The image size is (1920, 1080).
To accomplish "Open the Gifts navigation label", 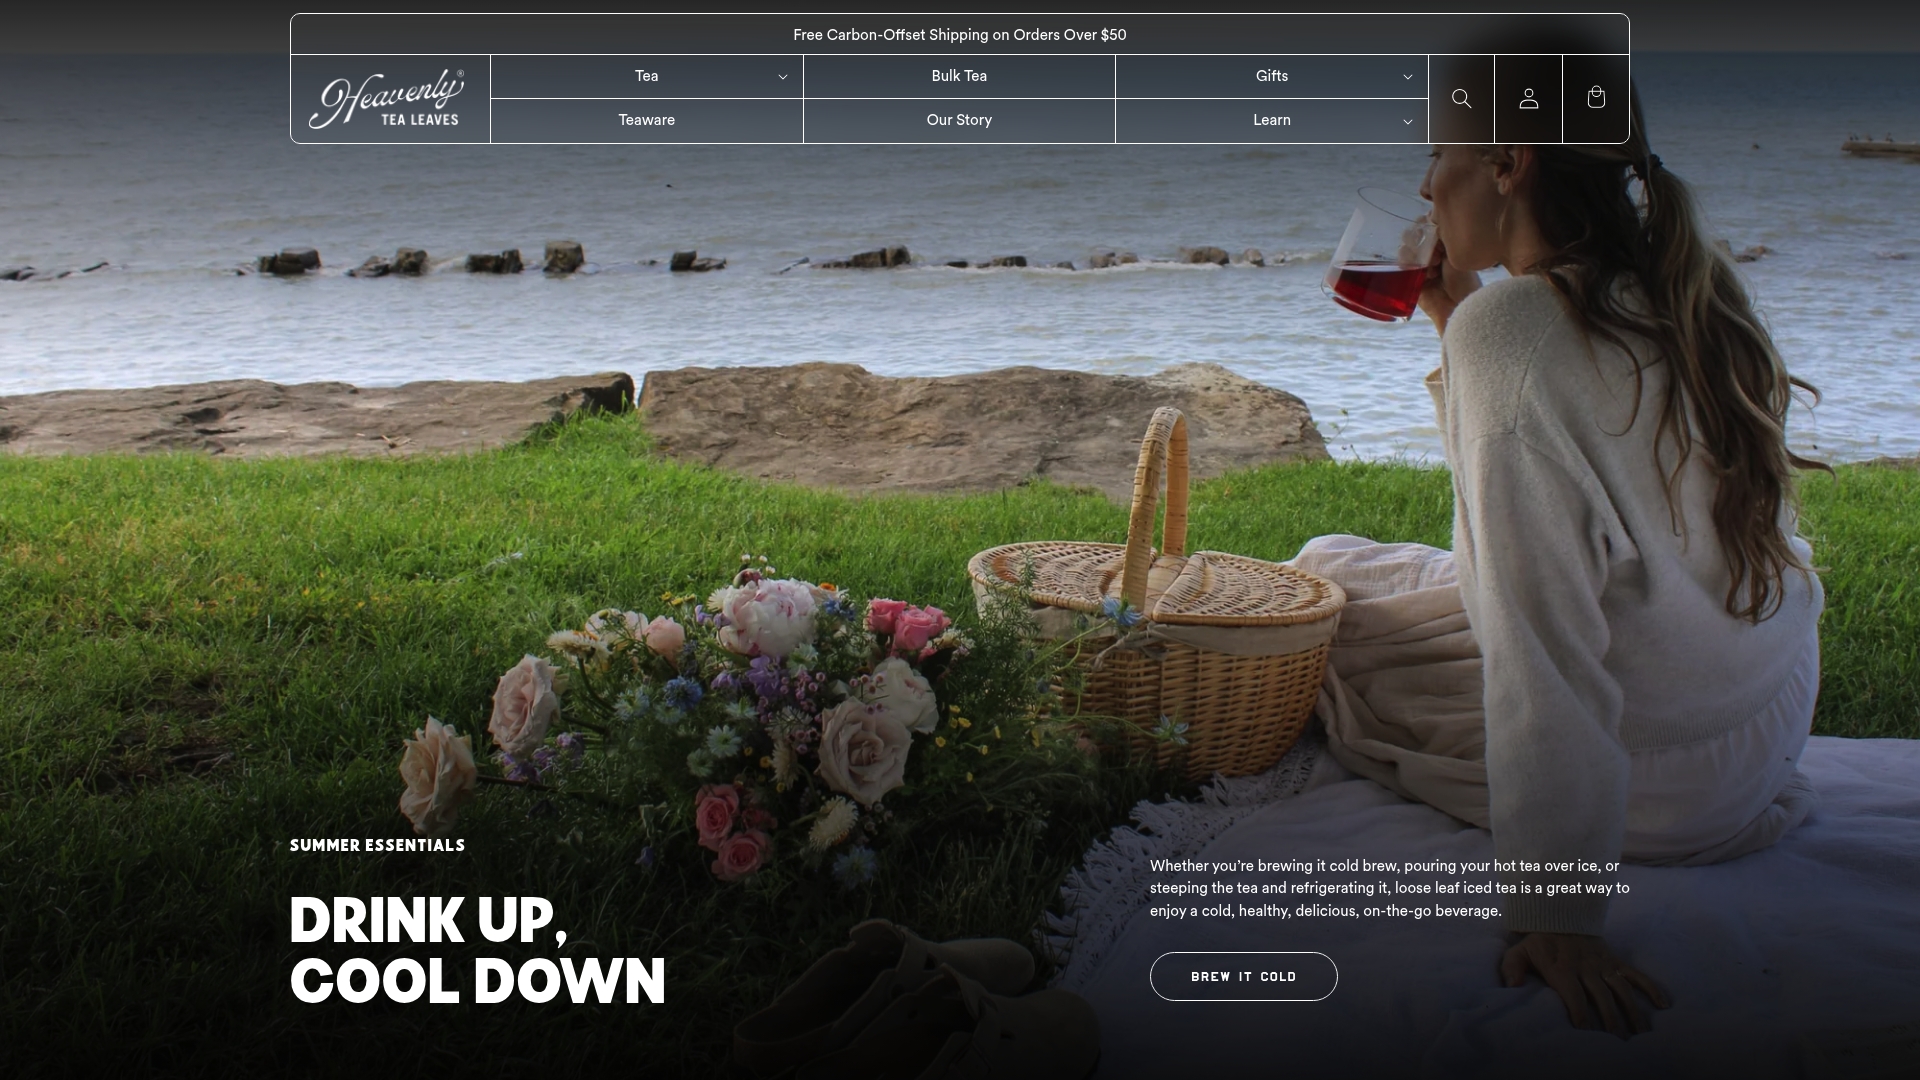I will coord(1271,76).
